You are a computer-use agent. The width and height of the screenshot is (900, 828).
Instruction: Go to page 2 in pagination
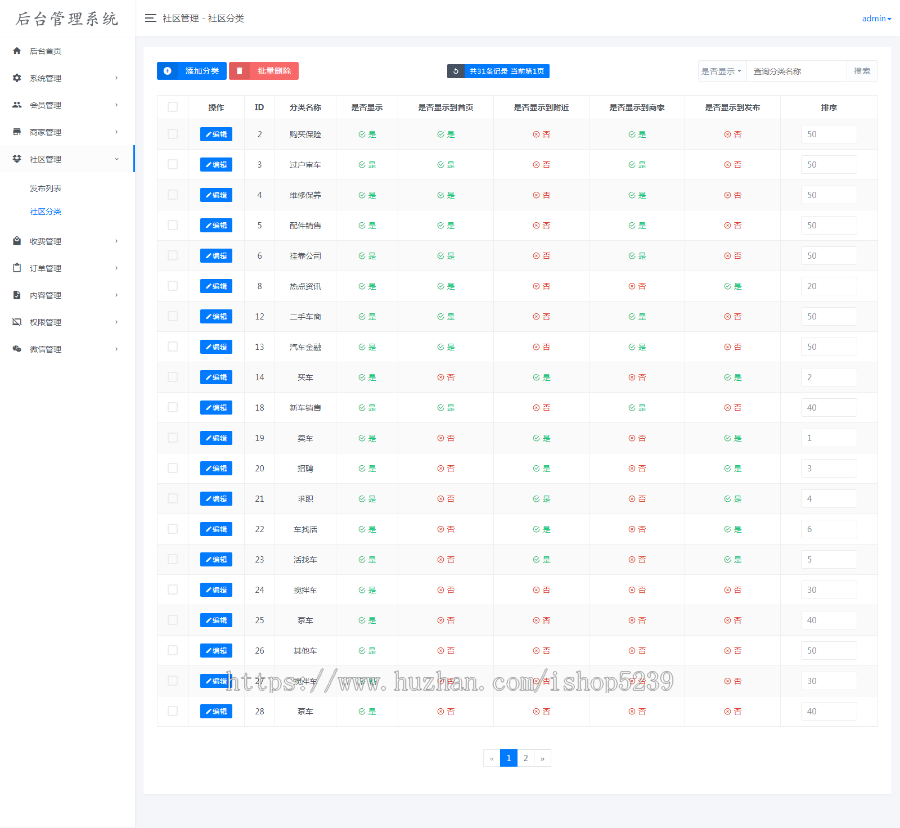pyautogui.click(x=525, y=758)
